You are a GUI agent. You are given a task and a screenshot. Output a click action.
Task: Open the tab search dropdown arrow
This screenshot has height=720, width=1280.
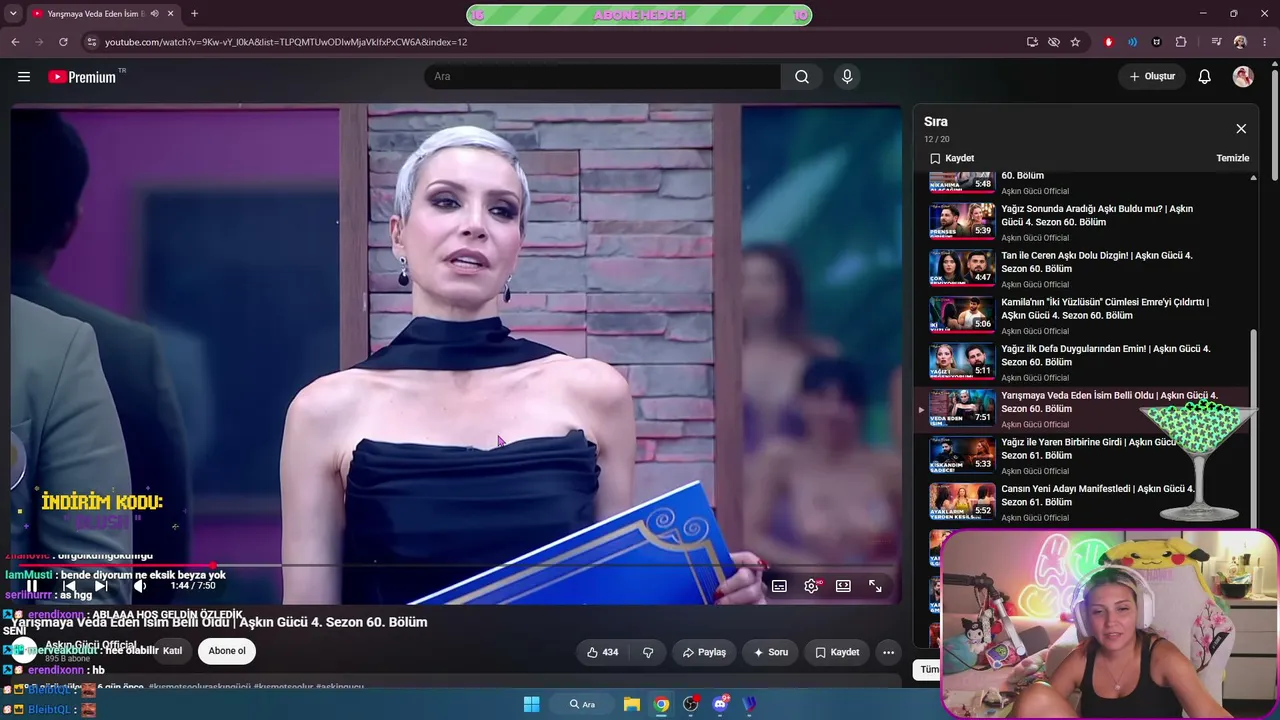(13, 14)
